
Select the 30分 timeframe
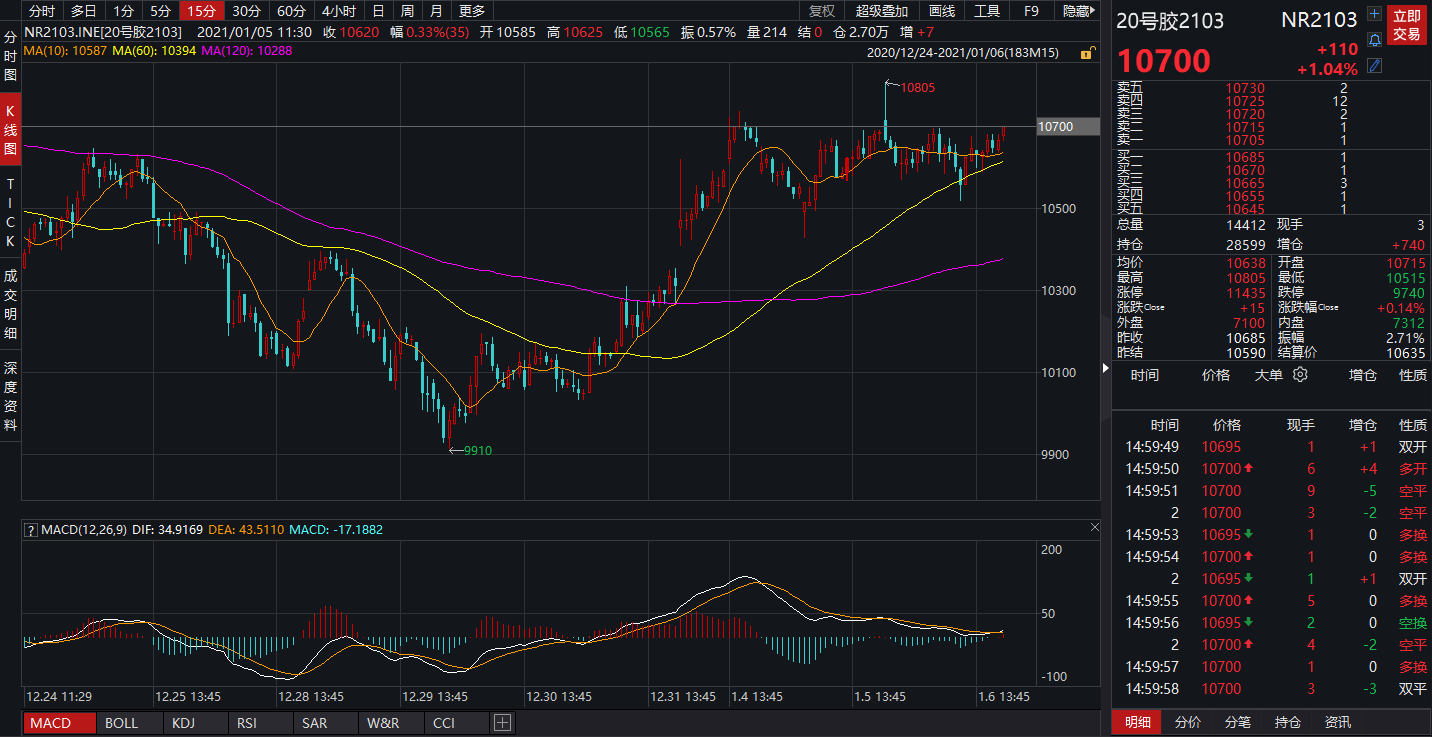[x=246, y=11]
